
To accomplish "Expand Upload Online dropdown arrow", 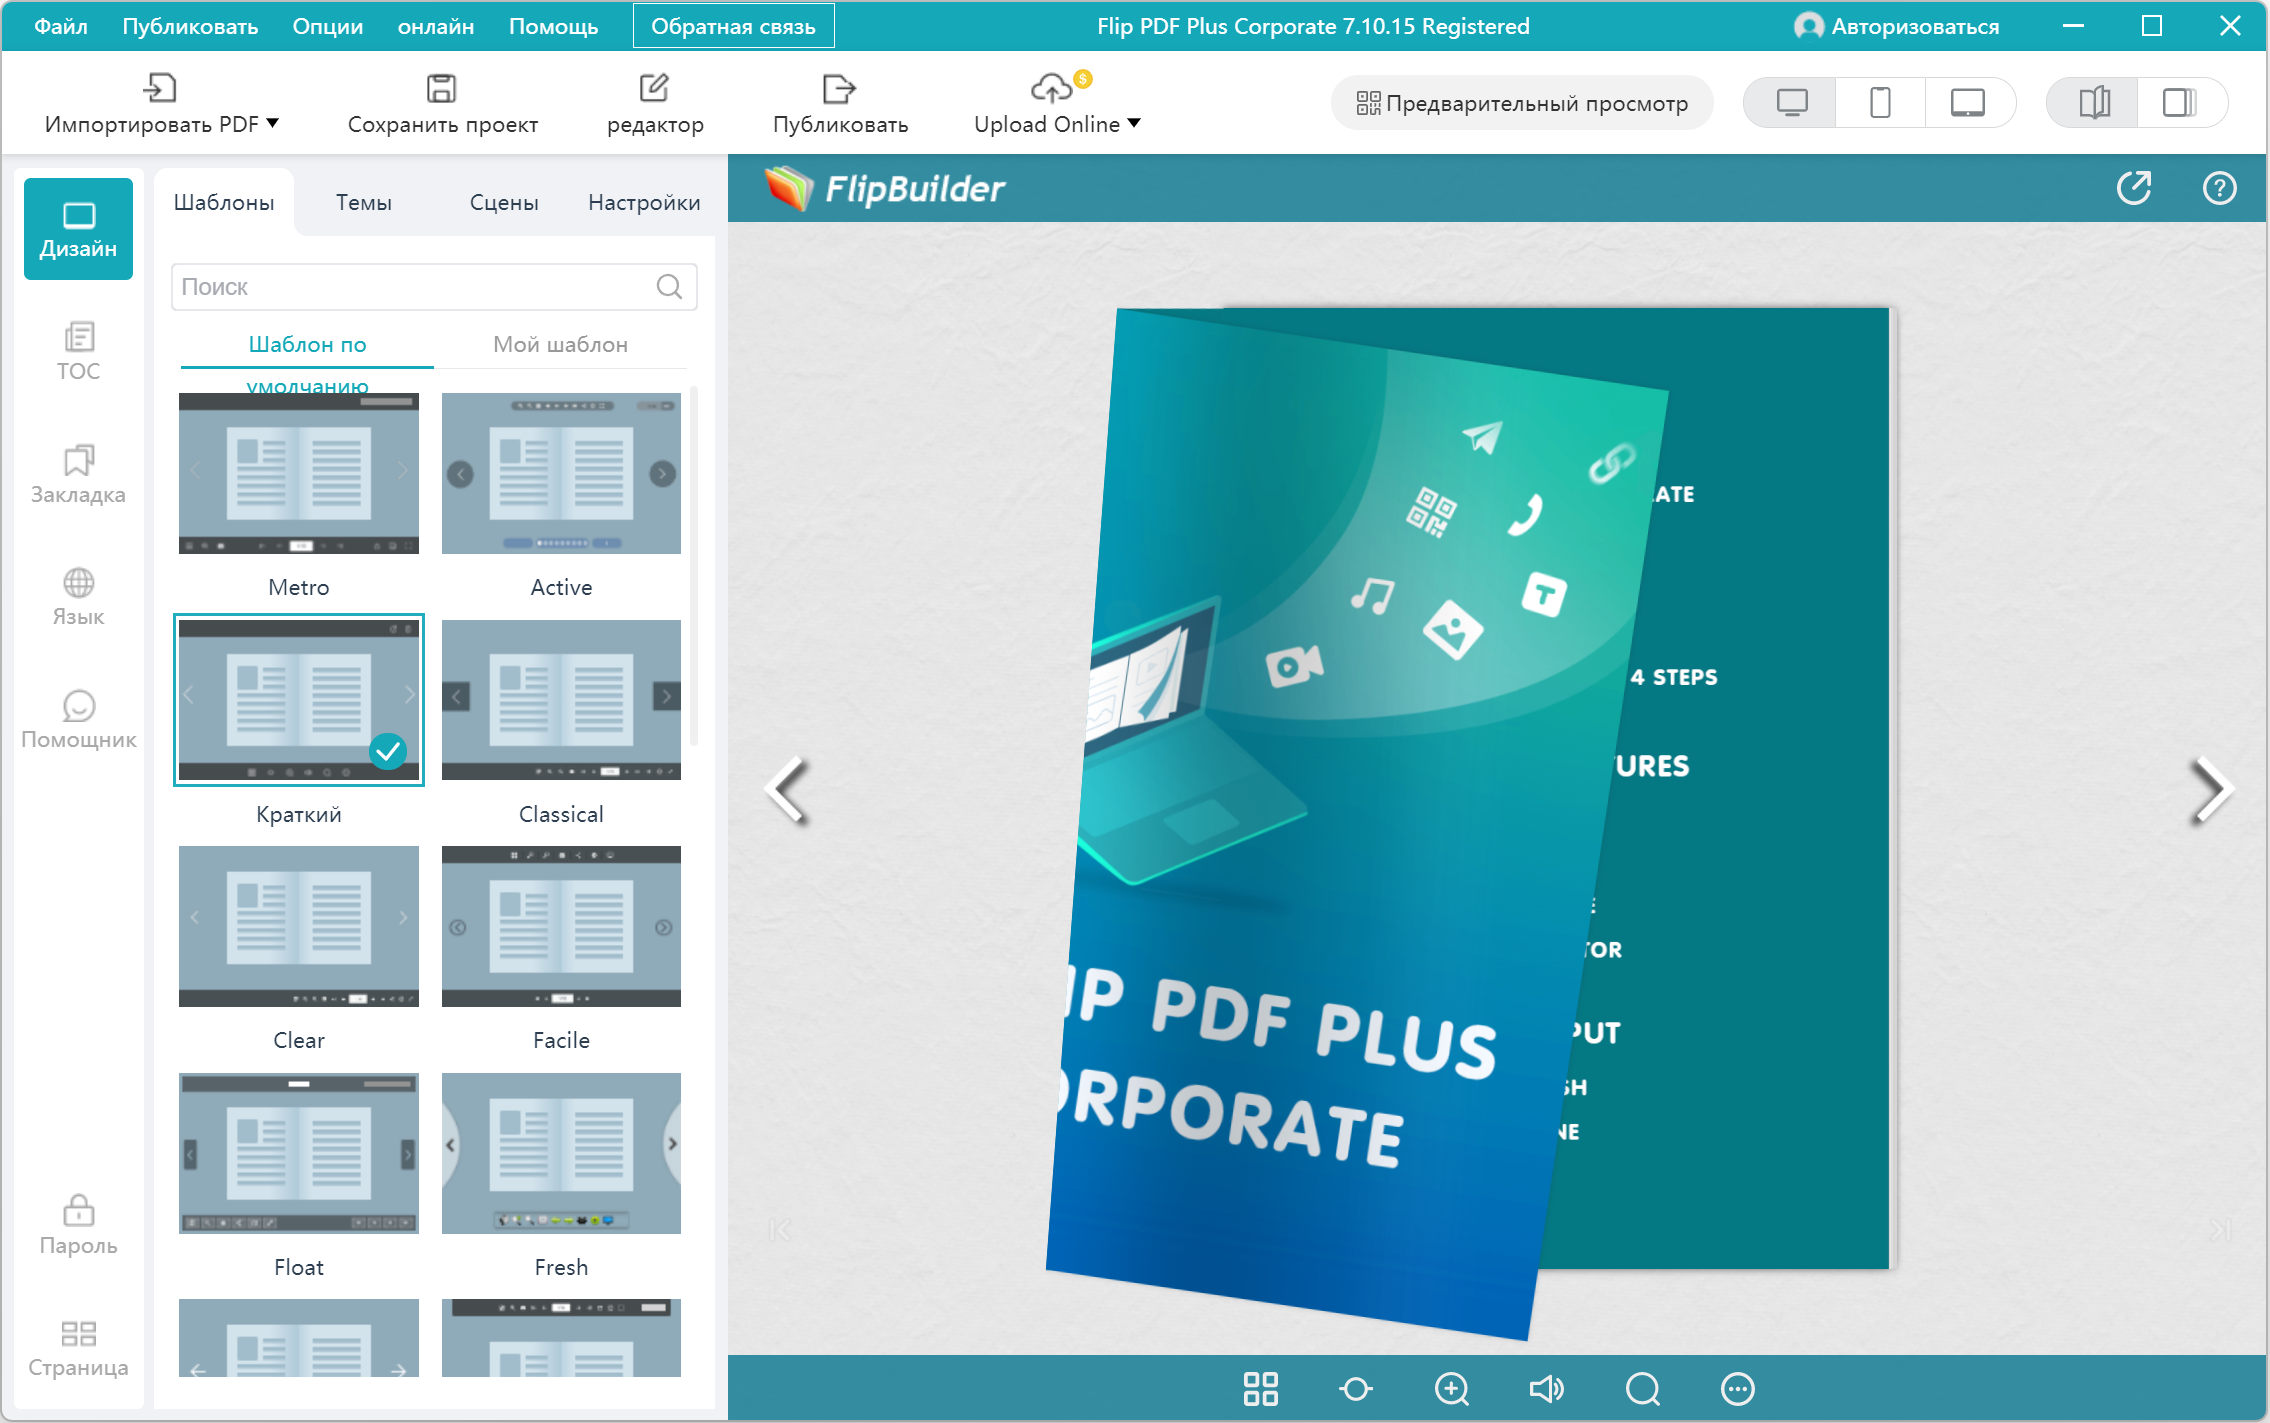I will pyautogui.click(x=1134, y=123).
